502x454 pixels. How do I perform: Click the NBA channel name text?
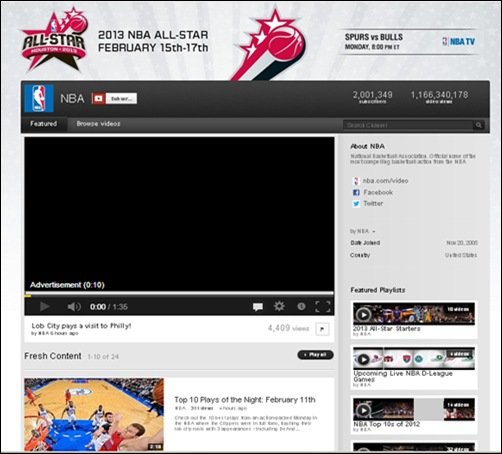tap(72, 99)
